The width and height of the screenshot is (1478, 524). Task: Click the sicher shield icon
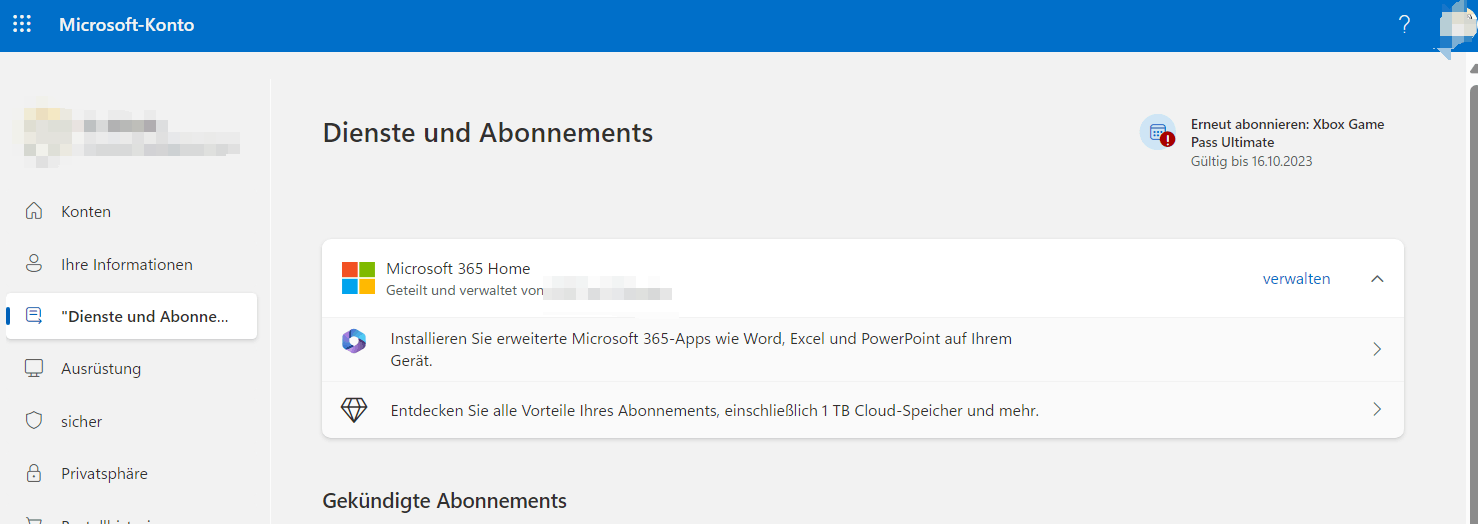[34, 421]
